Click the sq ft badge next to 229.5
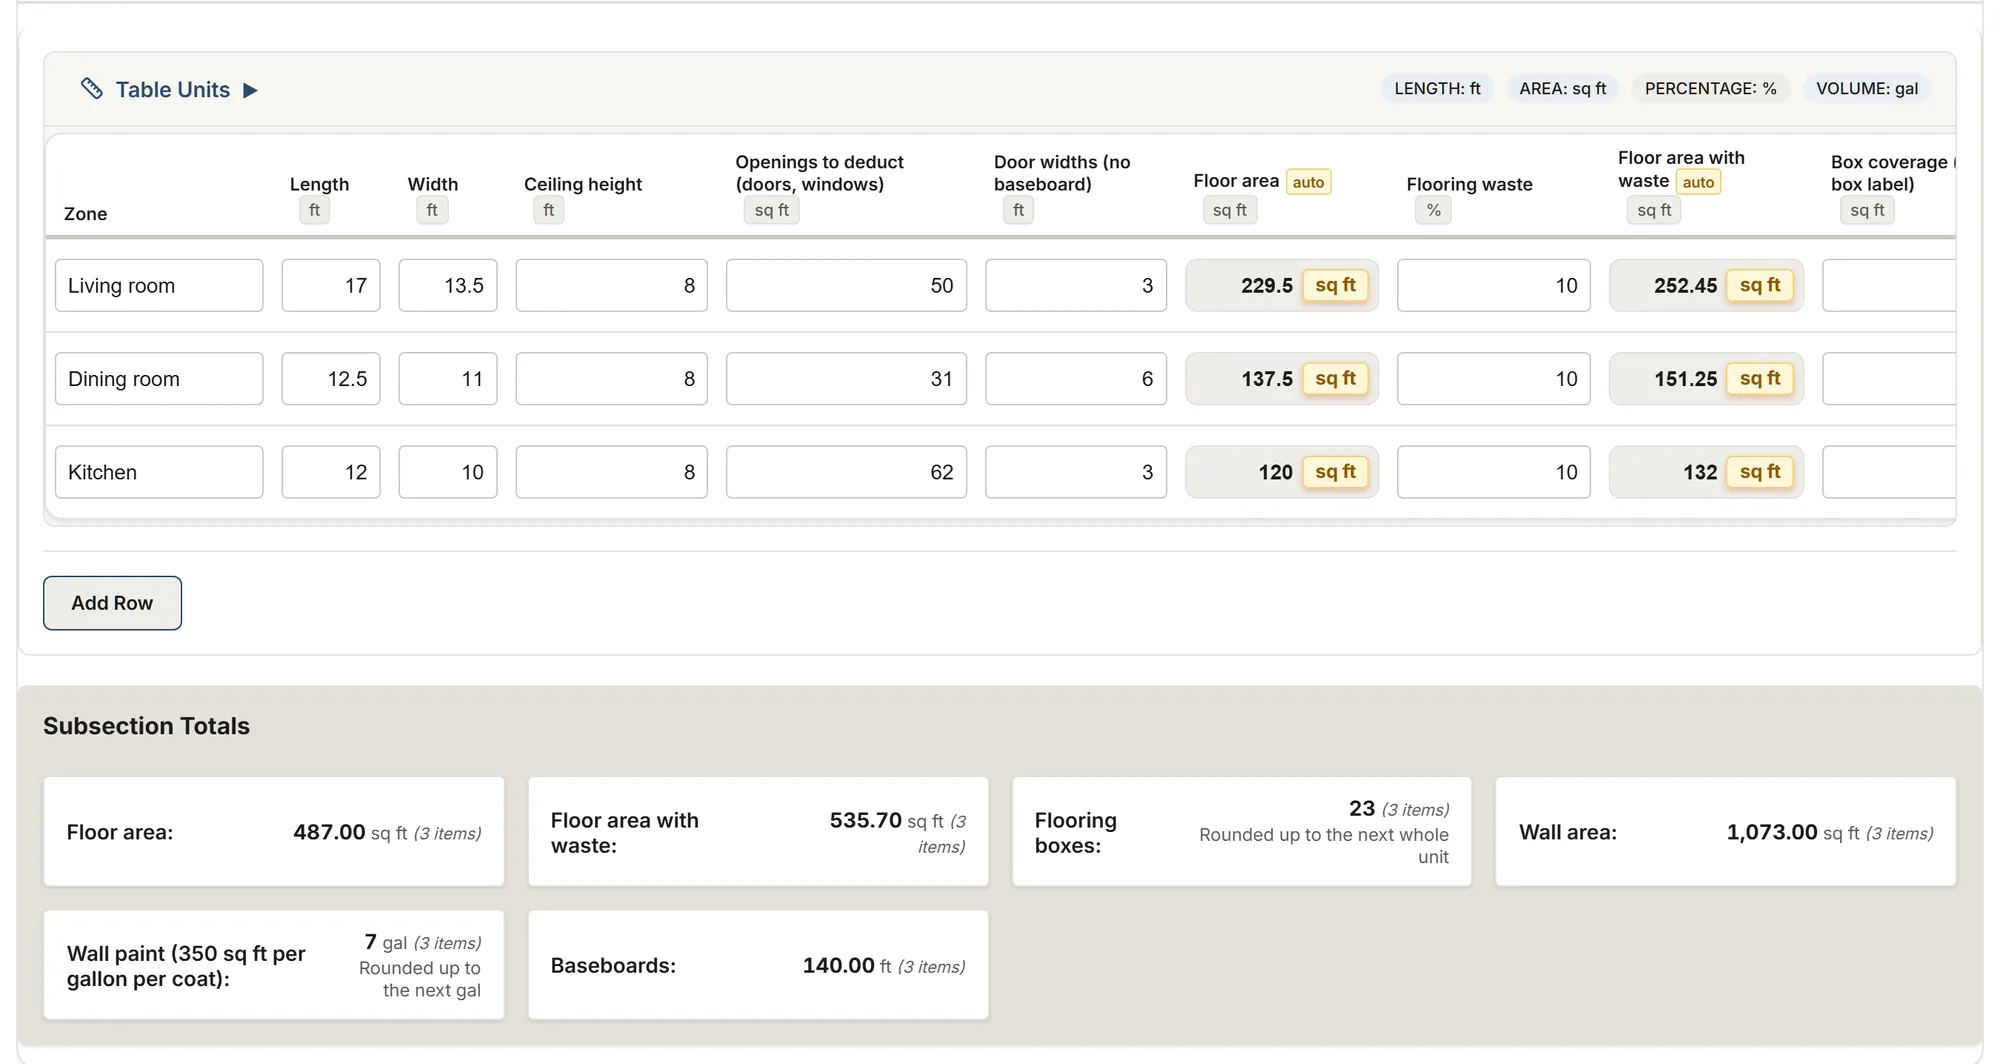The image size is (2000, 1064). point(1335,285)
